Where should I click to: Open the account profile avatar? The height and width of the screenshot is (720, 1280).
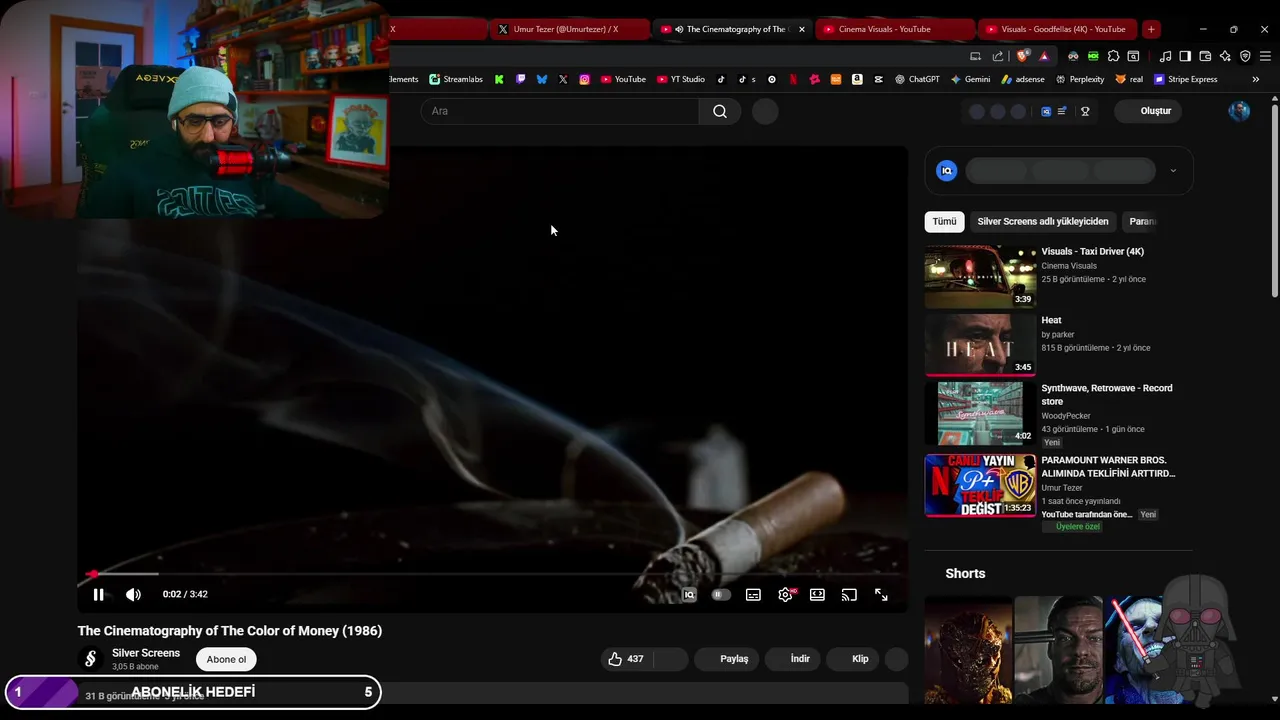click(x=1239, y=111)
